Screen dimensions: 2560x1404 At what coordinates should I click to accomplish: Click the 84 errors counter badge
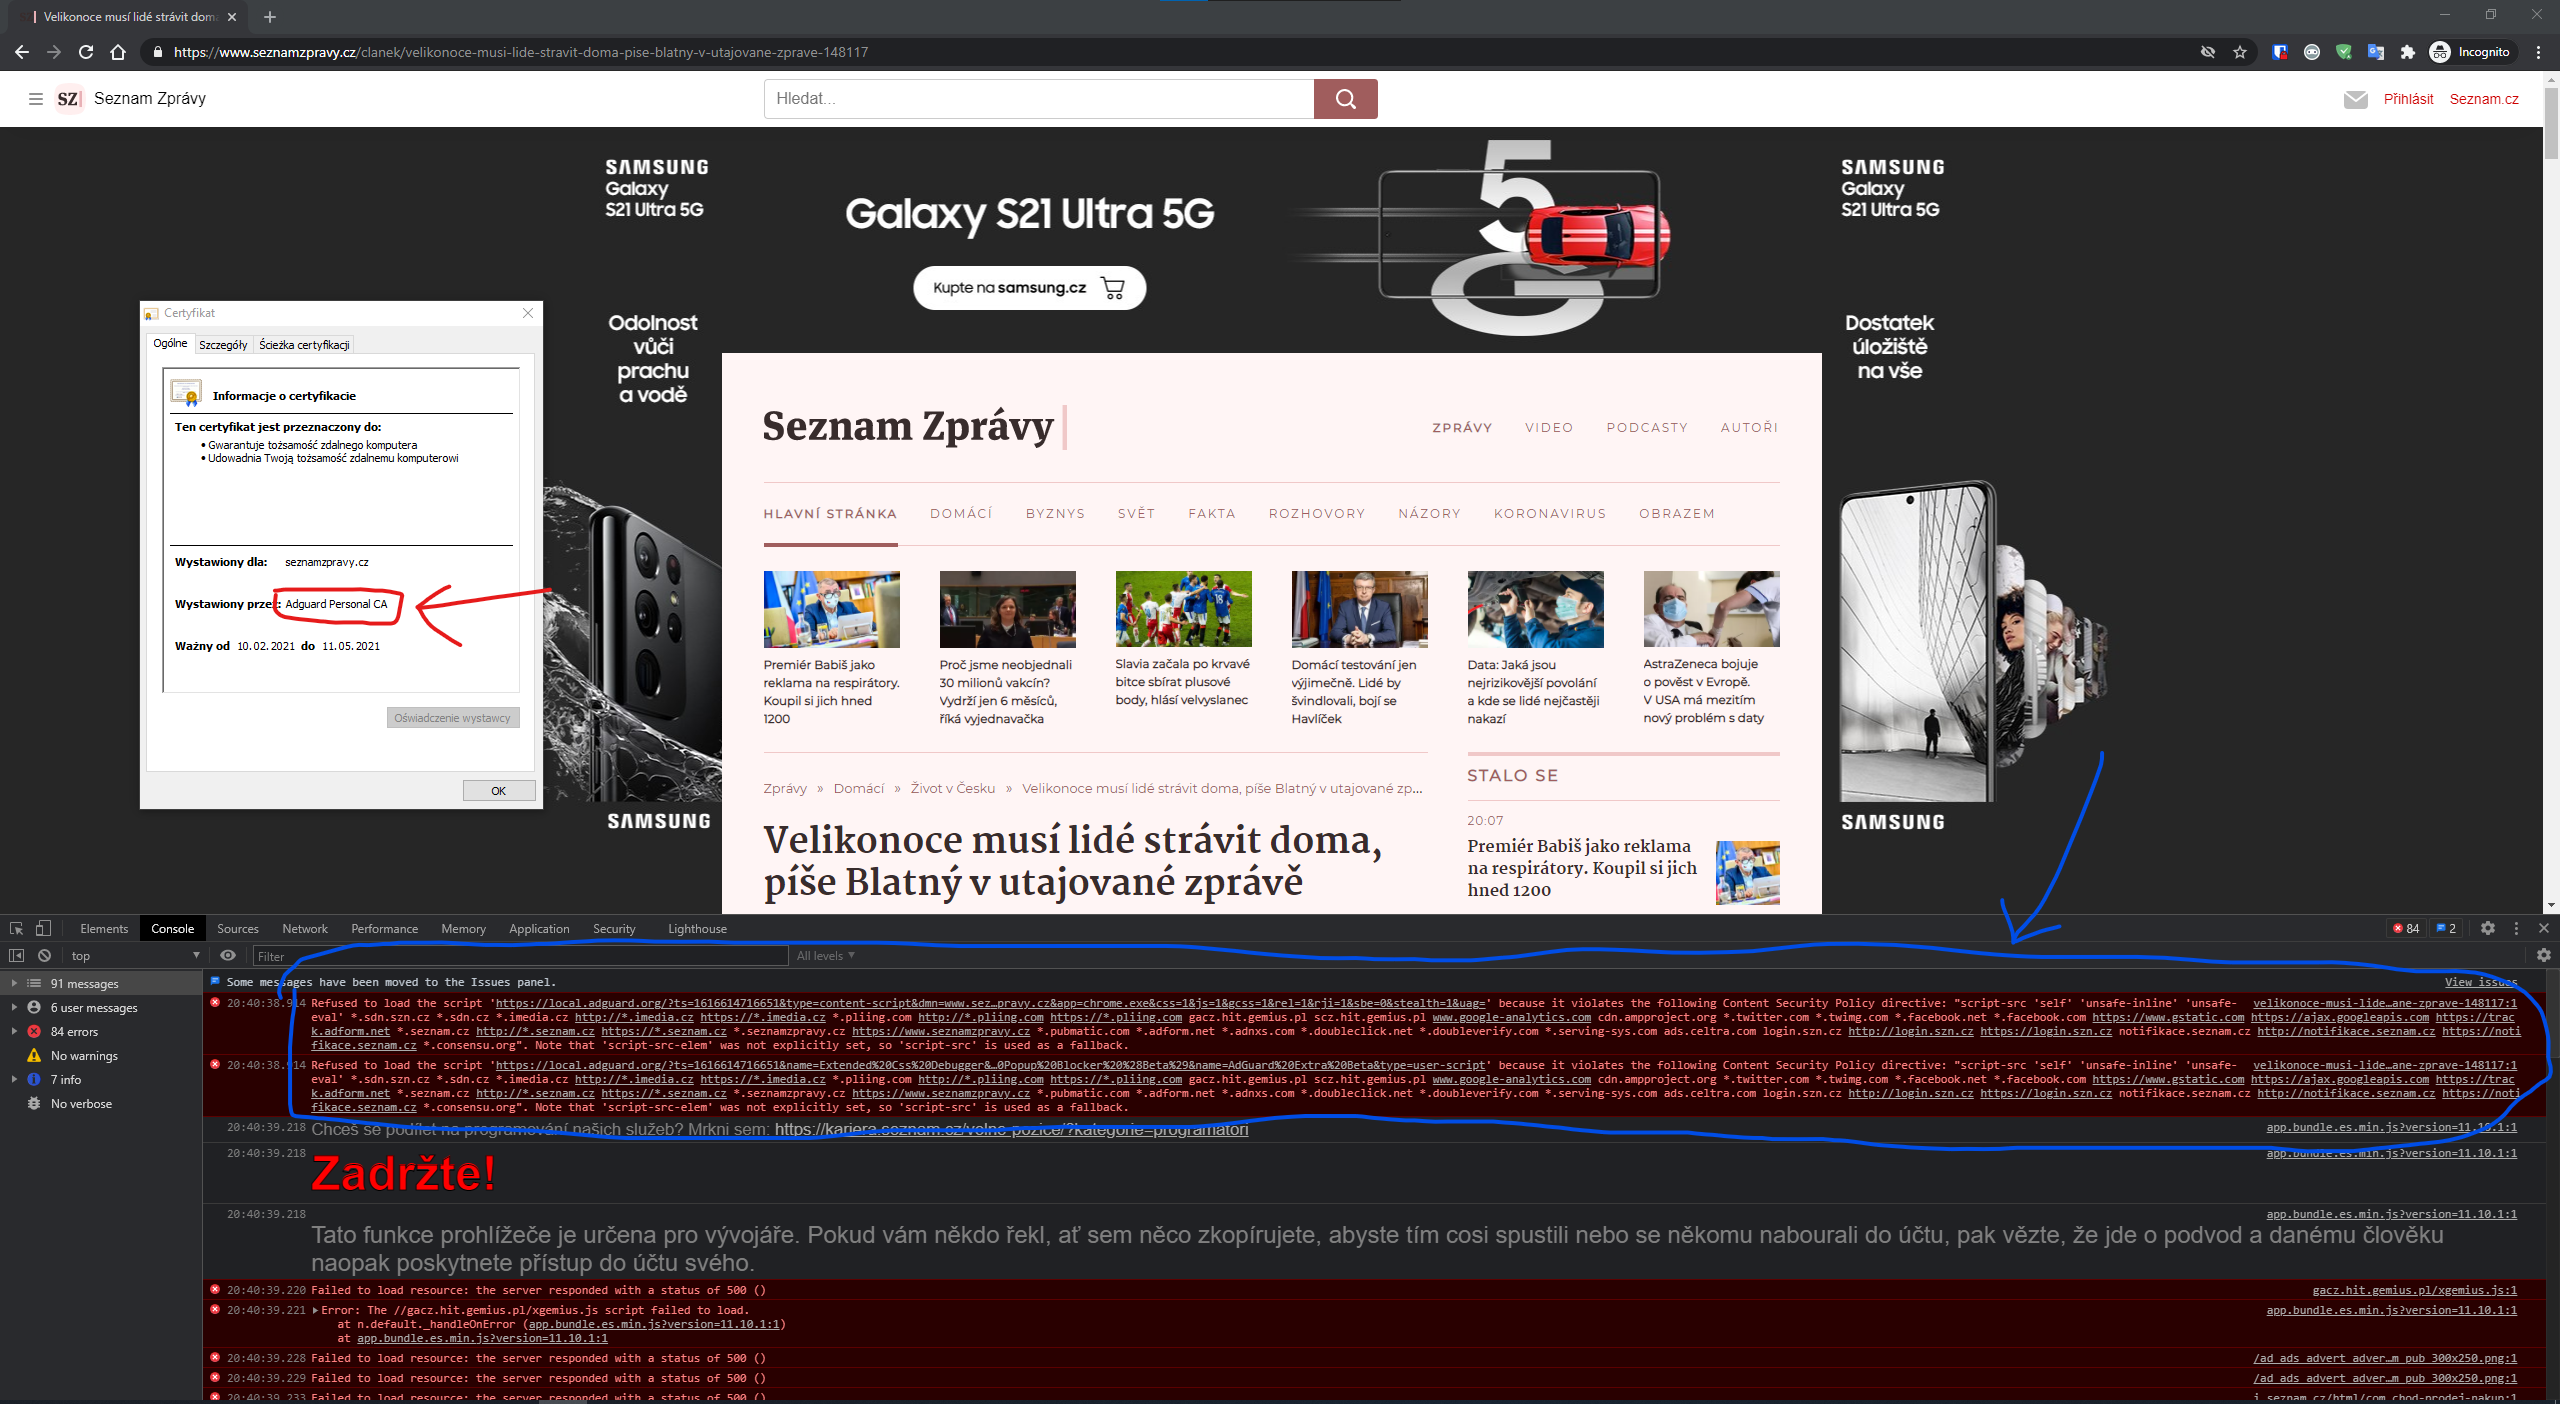[x=2404, y=928]
